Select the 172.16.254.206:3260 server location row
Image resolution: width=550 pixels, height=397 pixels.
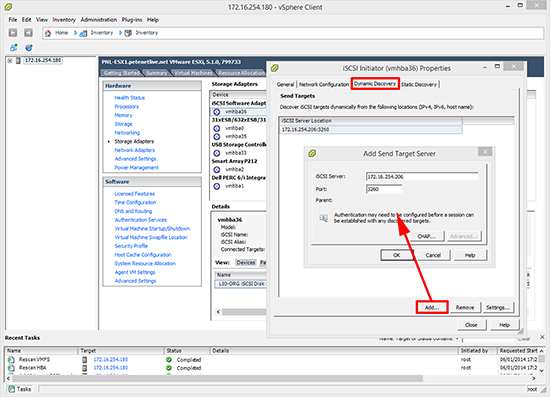coord(371,129)
